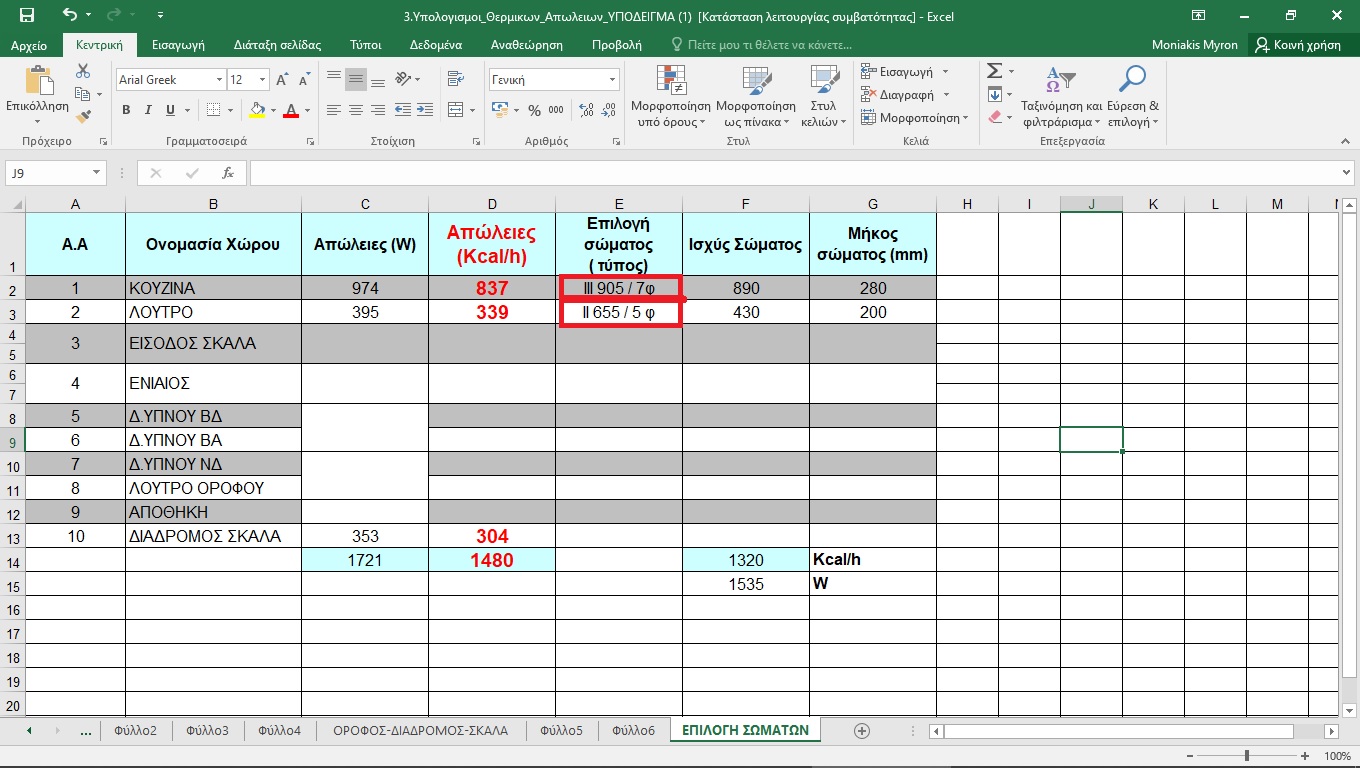Open the Εισαγωγή ribbon tab
1360x768 pixels.
click(x=178, y=45)
